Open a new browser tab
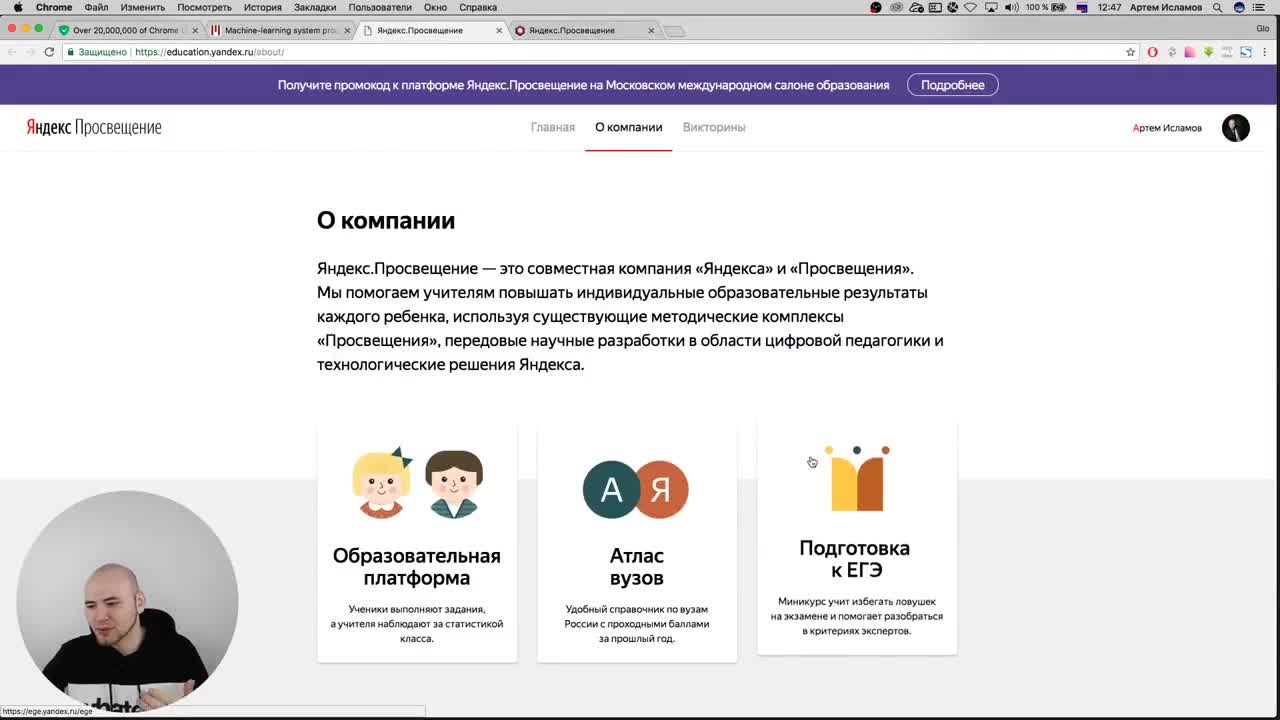 675,31
